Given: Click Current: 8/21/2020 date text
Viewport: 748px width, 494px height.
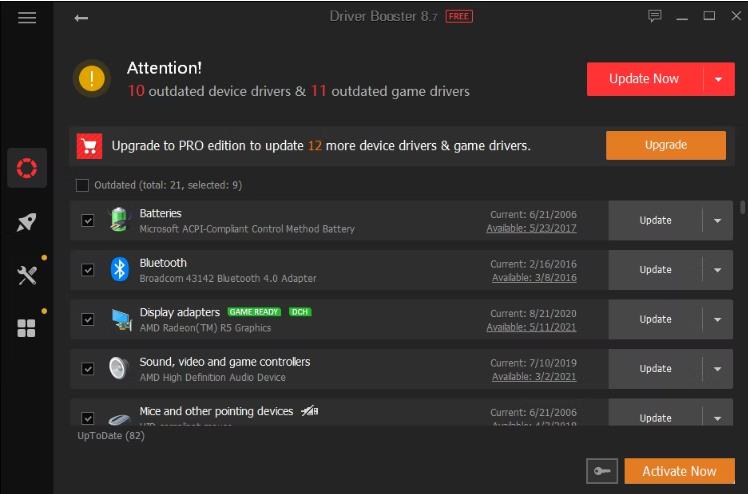Looking at the screenshot, I should [533, 314].
